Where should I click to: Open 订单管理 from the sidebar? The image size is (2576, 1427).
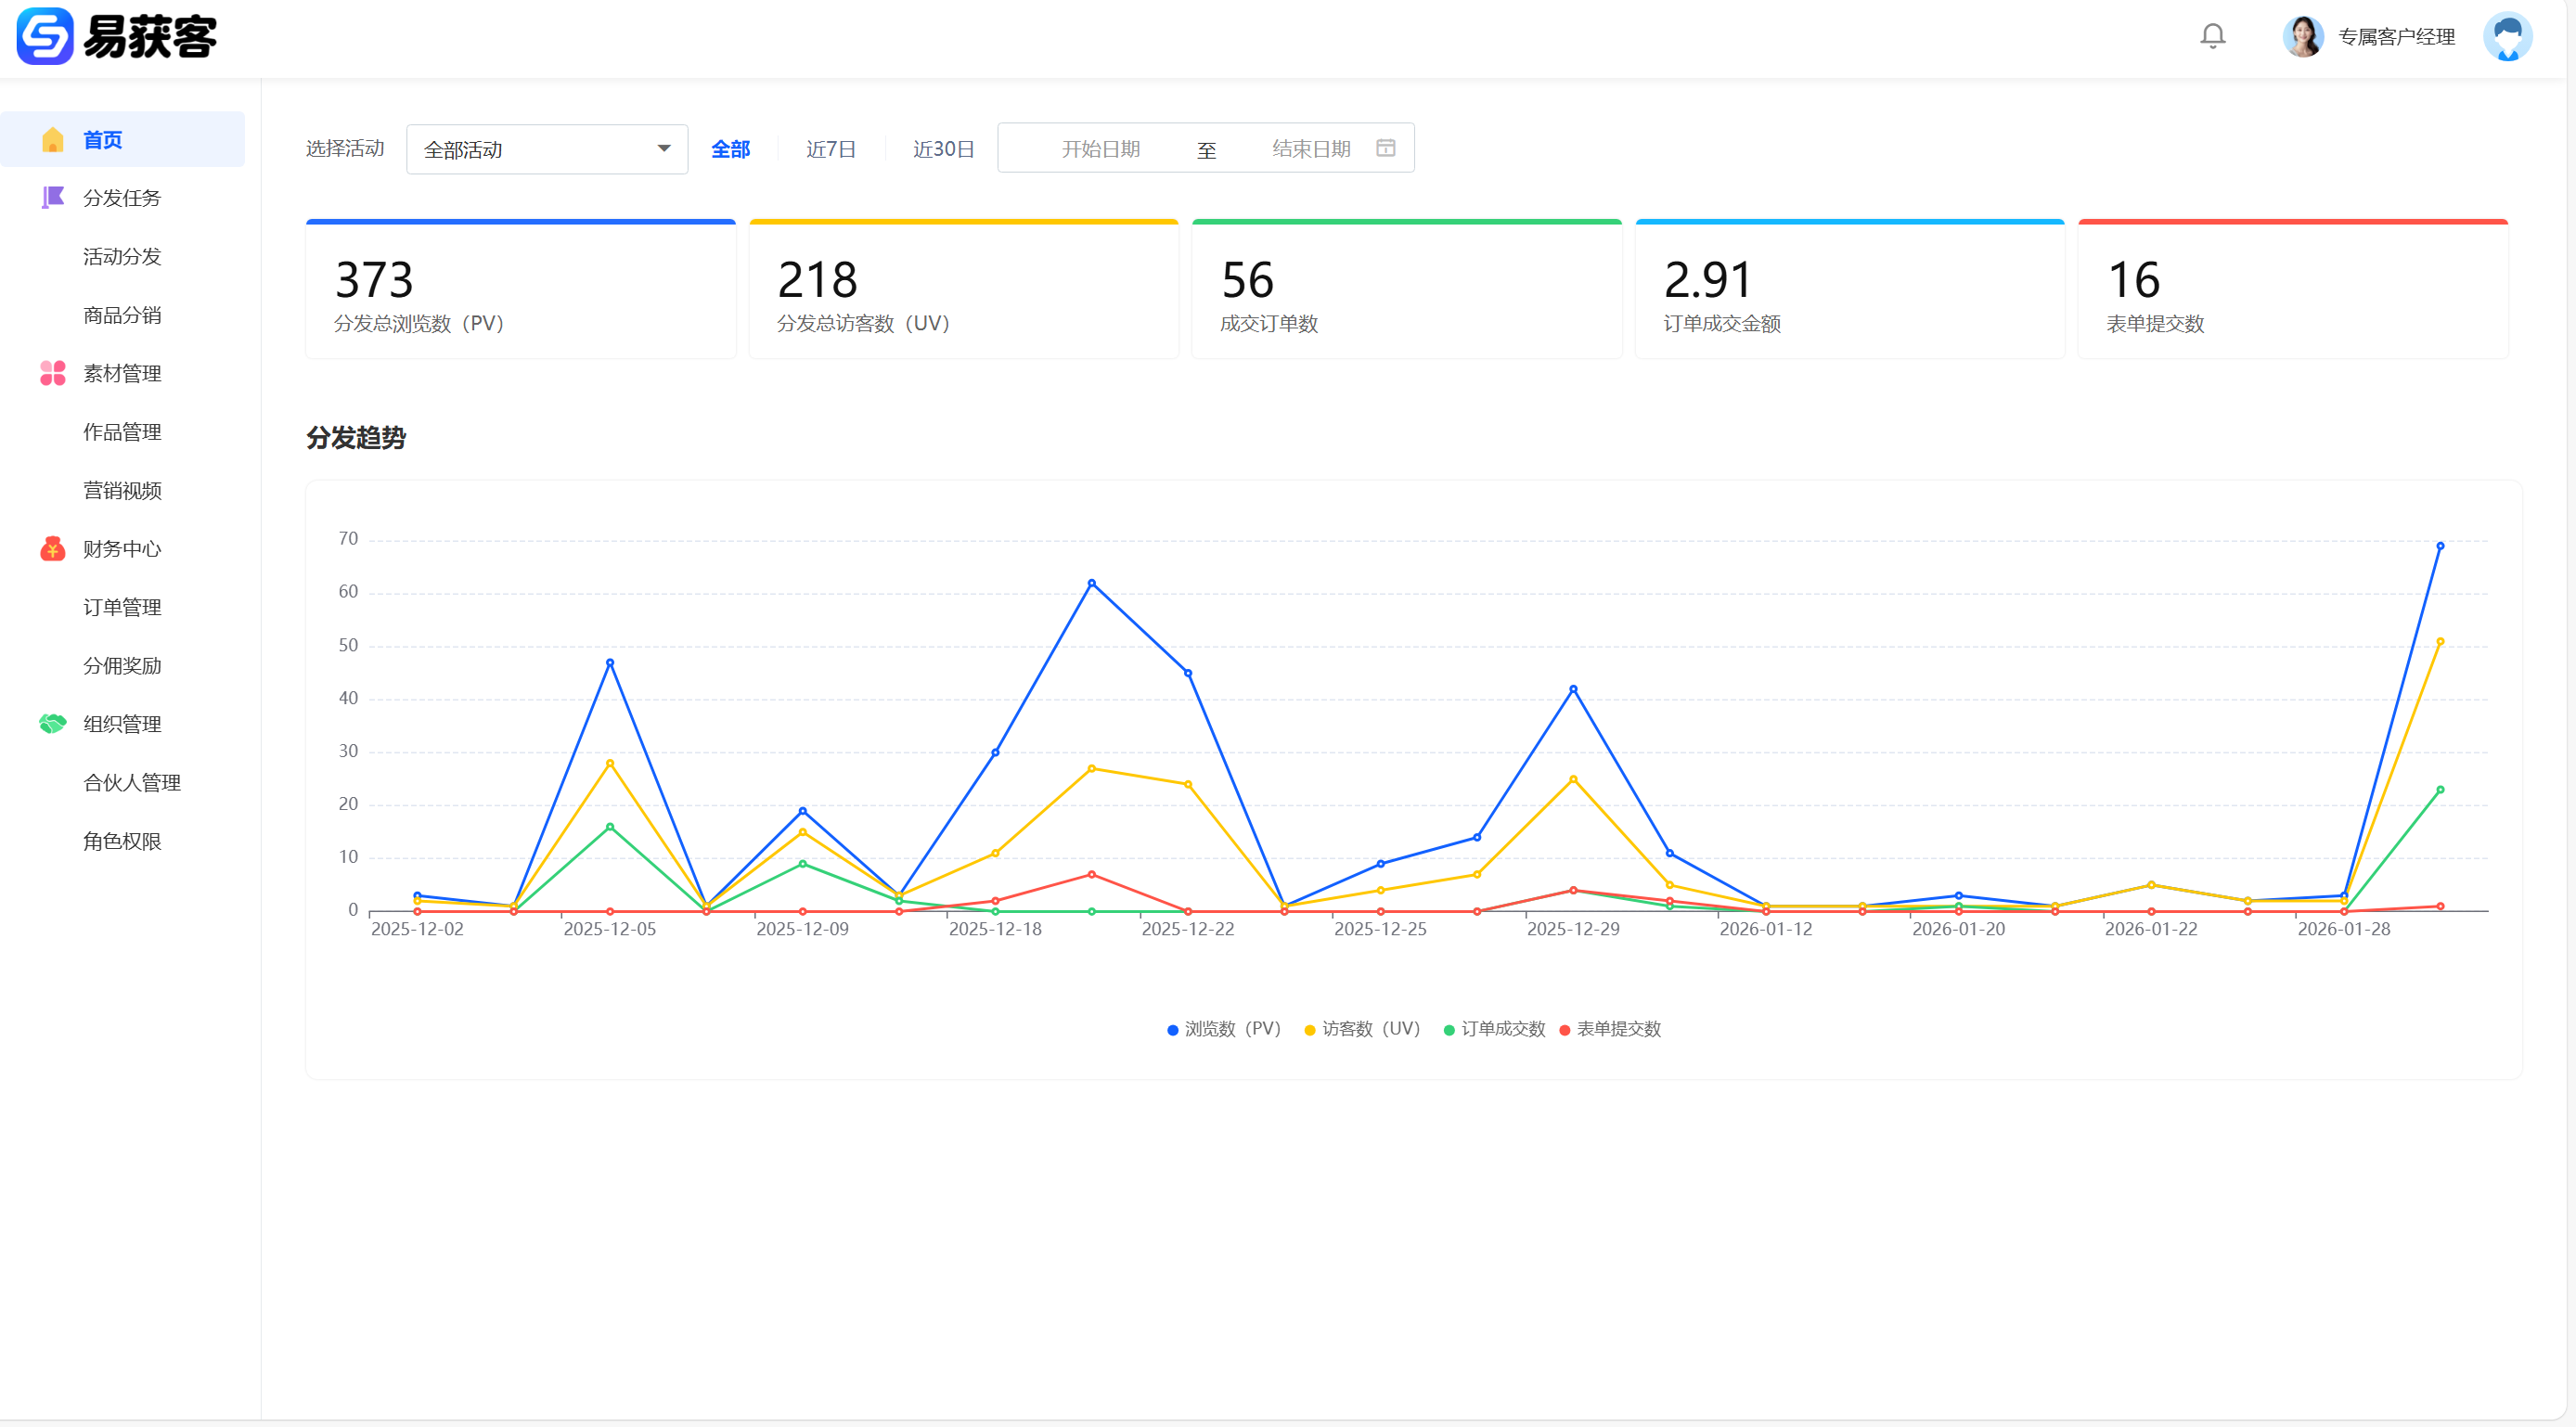pos(122,607)
